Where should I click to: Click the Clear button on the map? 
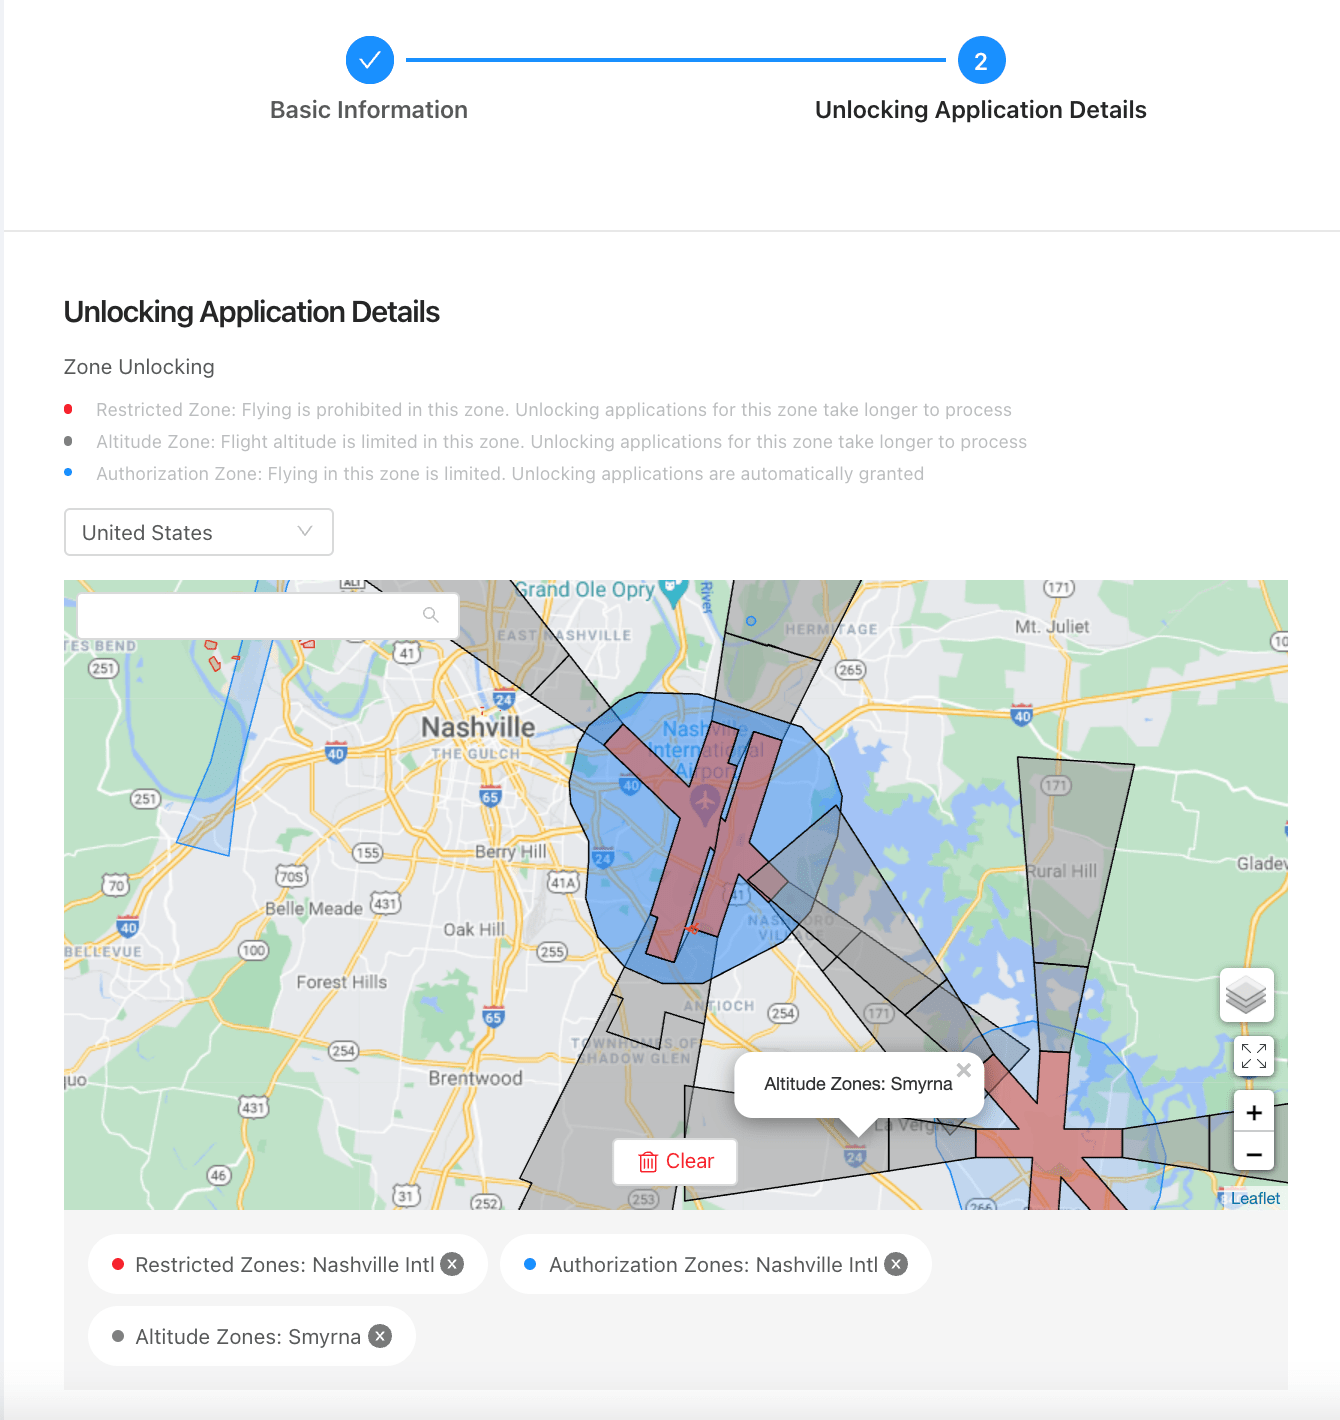pos(675,1161)
